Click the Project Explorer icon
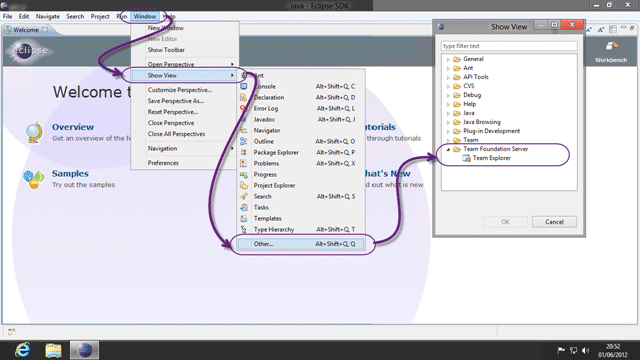Screen dimensions: 640x360 coord(244,185)
